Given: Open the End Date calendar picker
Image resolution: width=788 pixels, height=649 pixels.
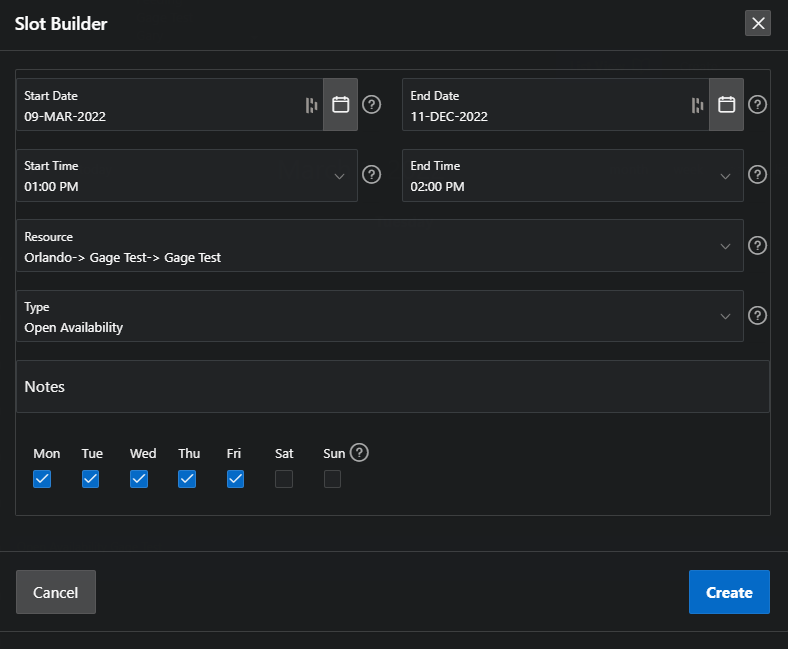Looking at the screenshot, I should click(x=726, y=105).
